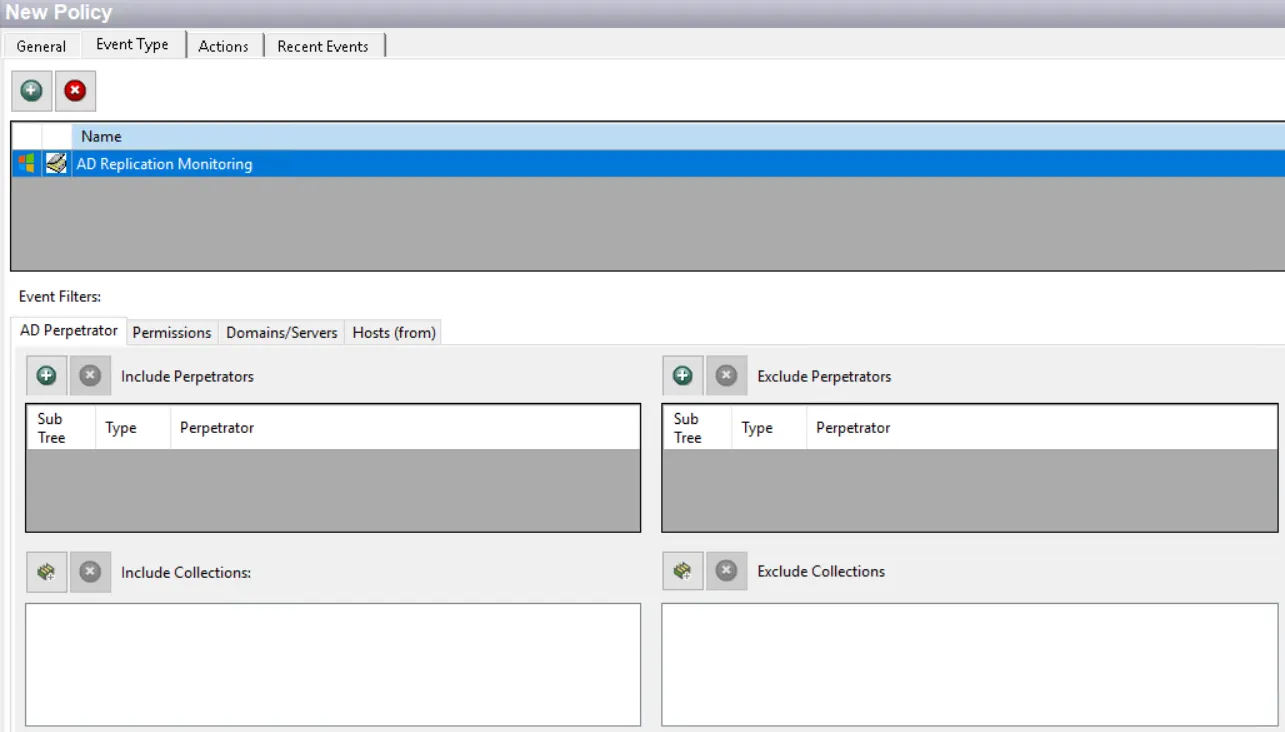The image size is (1285, 732).
Task: Click the red remove event type icon
Action: pyautogui.click(x=75, y=91)
